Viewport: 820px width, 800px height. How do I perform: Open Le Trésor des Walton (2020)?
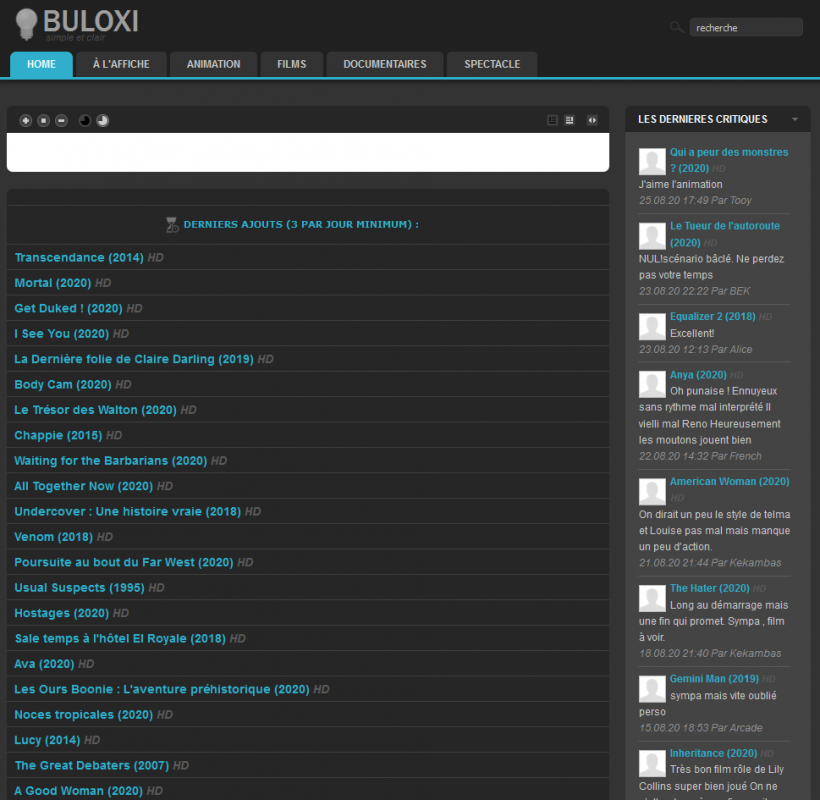point(96,410)
